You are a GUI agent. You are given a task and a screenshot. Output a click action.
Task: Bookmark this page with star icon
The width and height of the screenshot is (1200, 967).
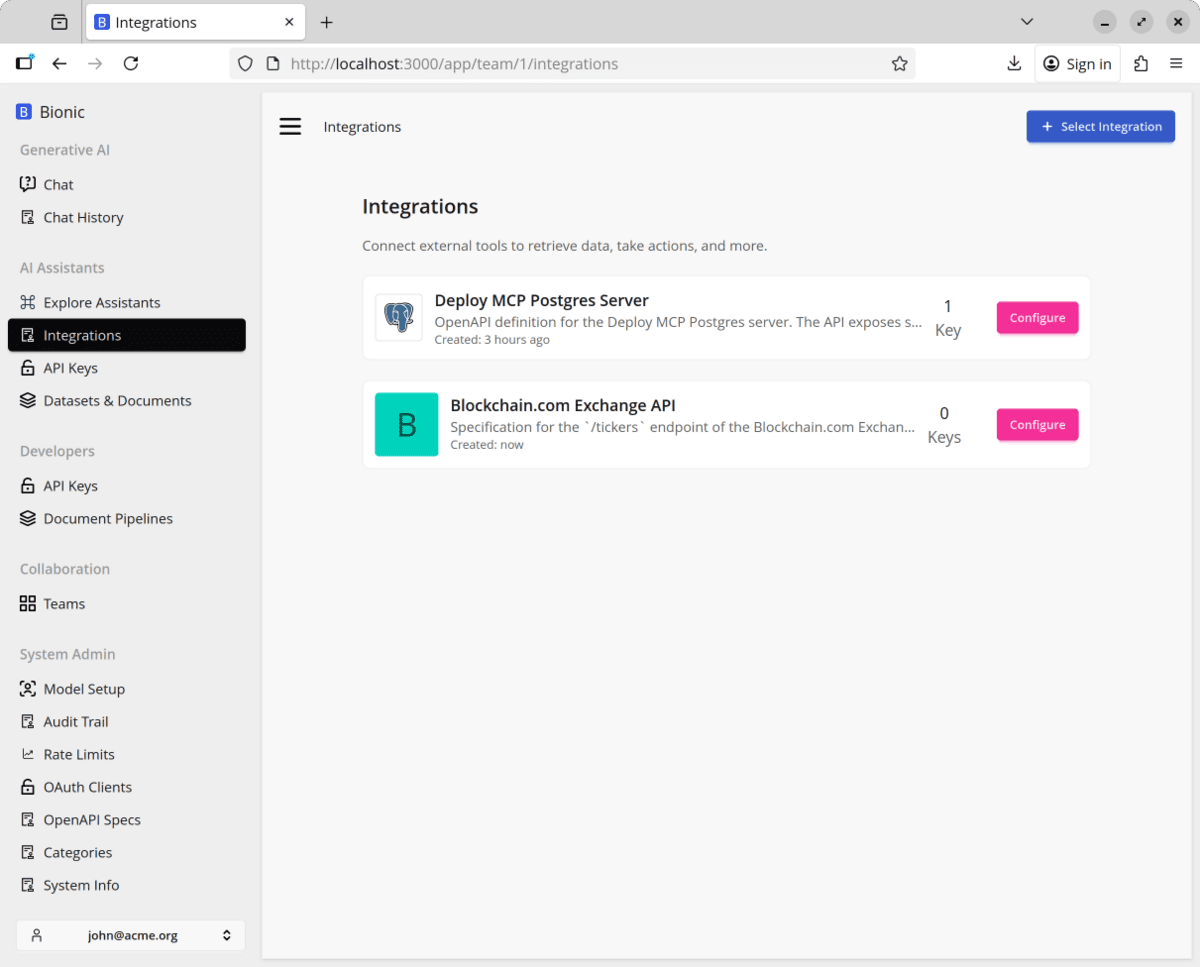pos(899,64)
